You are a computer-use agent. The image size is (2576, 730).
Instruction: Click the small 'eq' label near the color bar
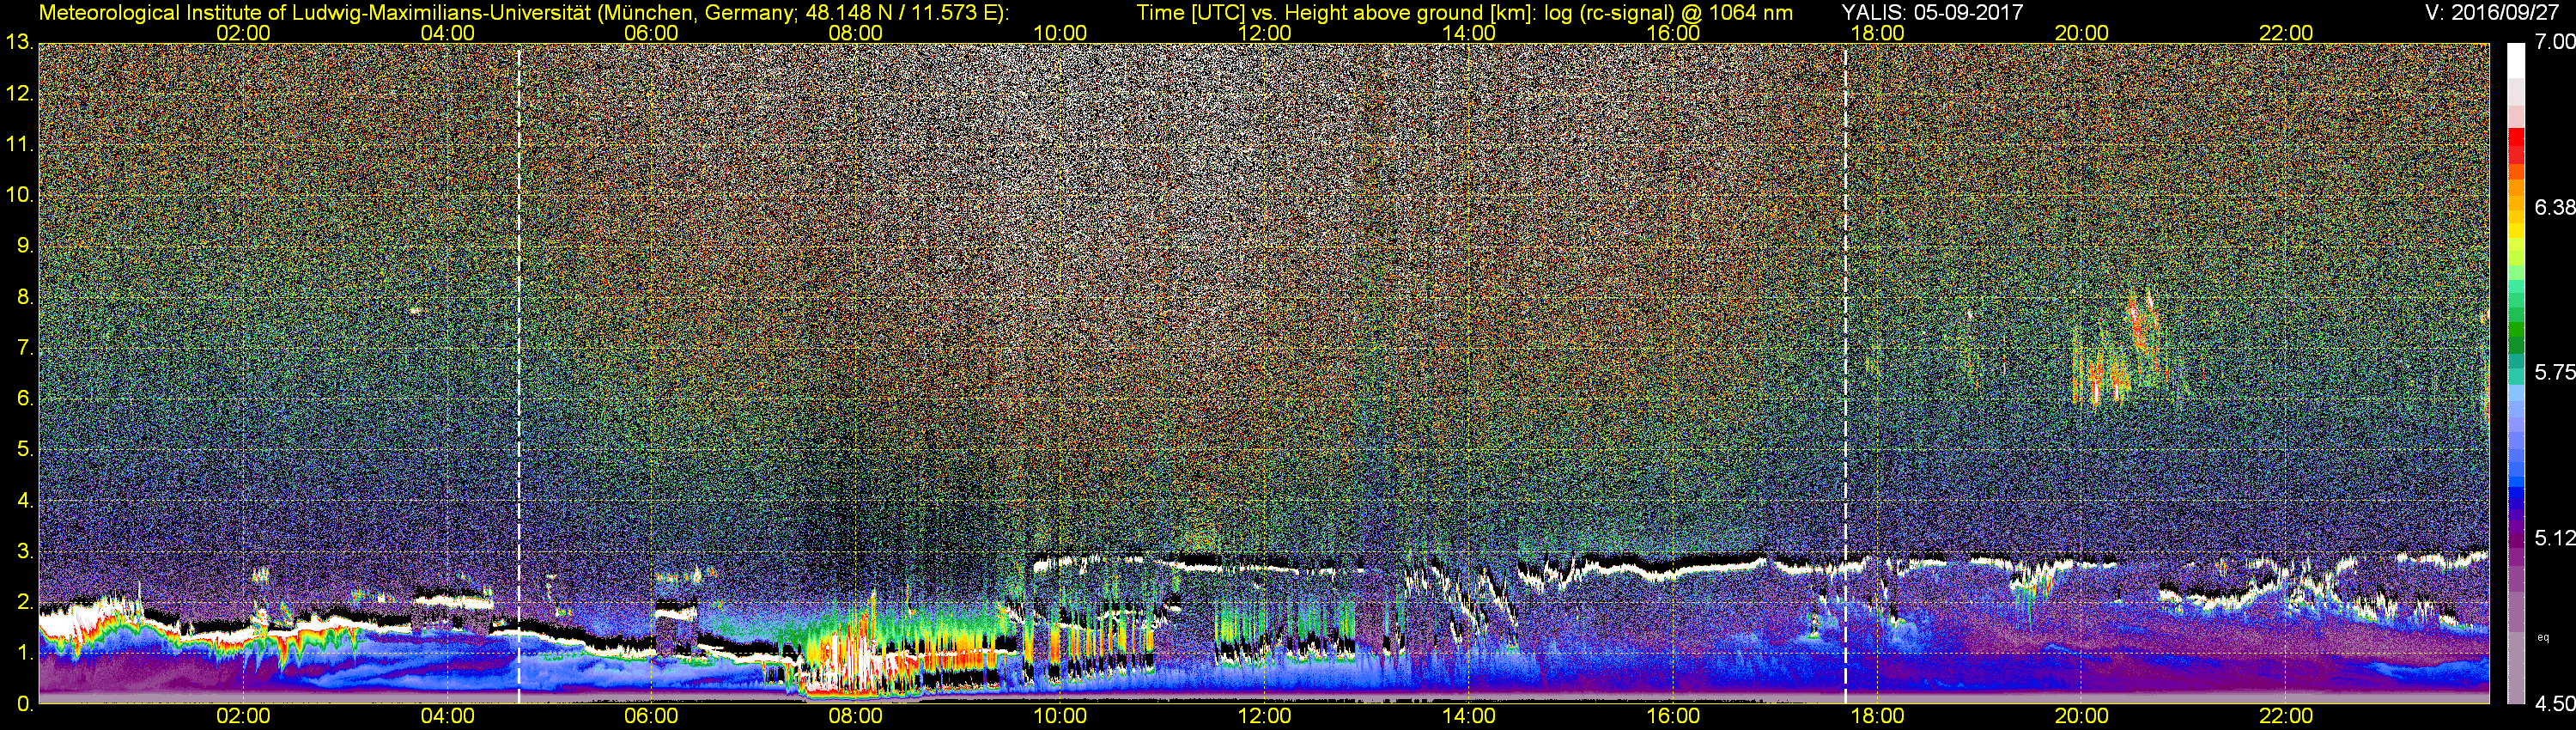point(2543,637)
